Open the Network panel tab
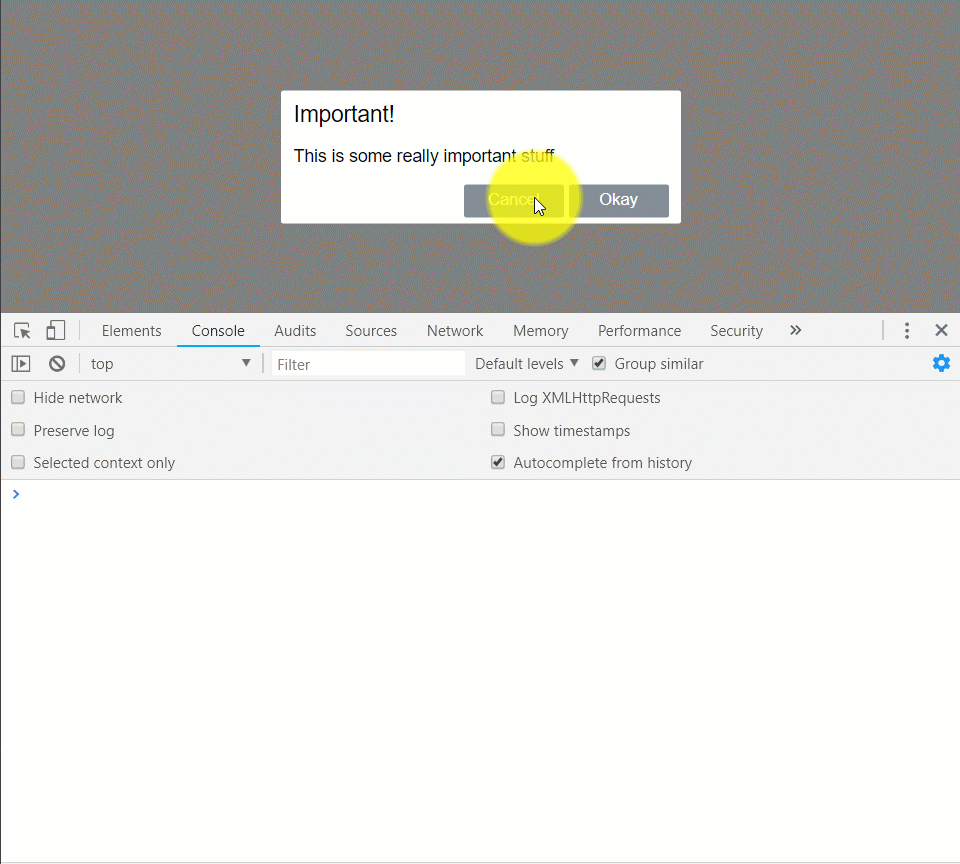The image size is (960, 864). click(455, 330)
